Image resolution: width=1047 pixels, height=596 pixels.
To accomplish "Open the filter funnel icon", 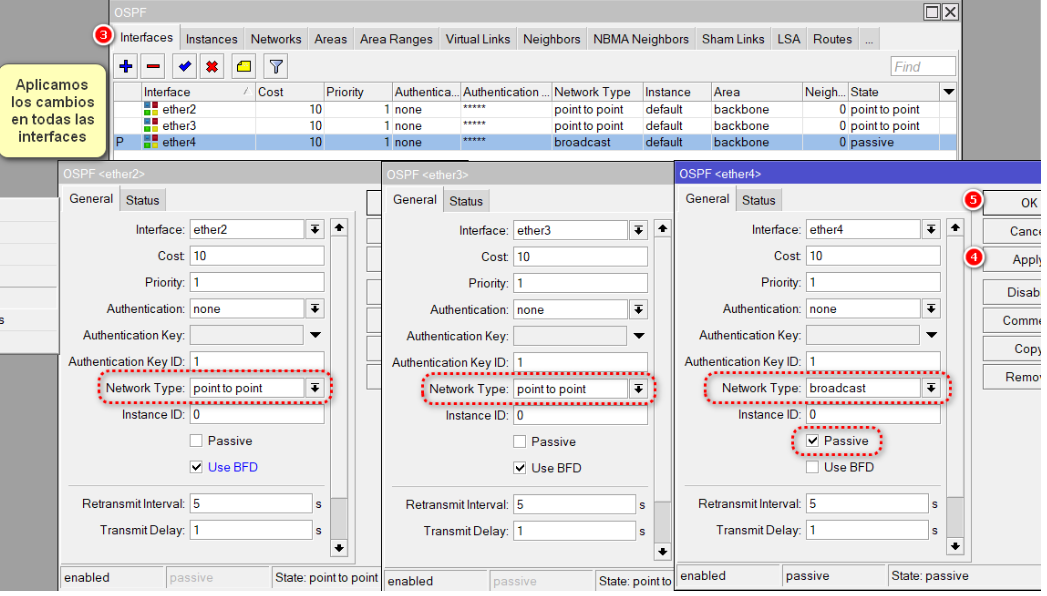I will click(276, 67).
